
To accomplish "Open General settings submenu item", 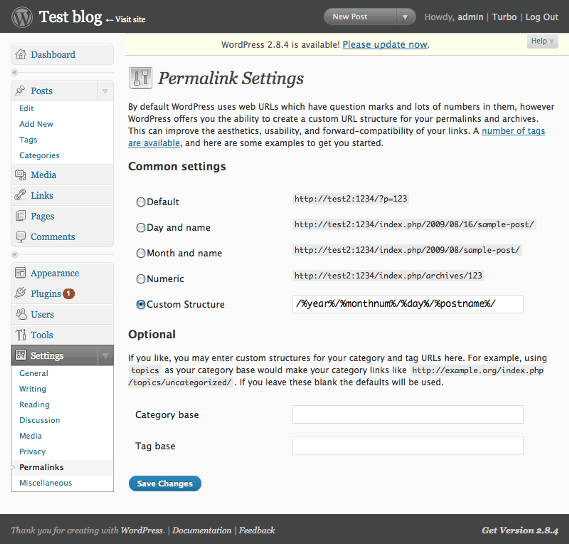I will coord(34,373).
